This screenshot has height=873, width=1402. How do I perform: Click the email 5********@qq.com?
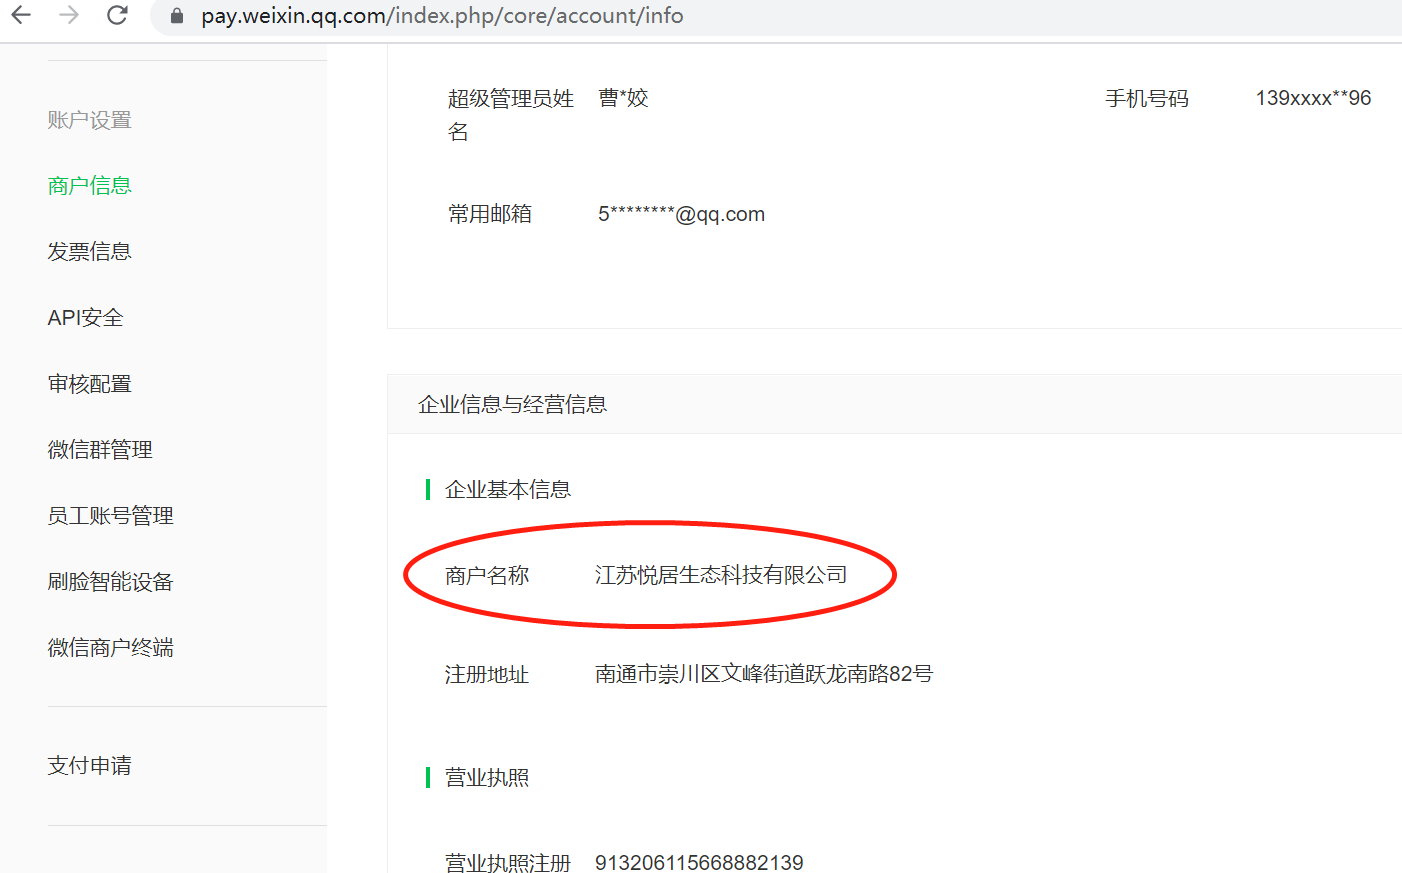pyautogui.click(x=682, y=214)
